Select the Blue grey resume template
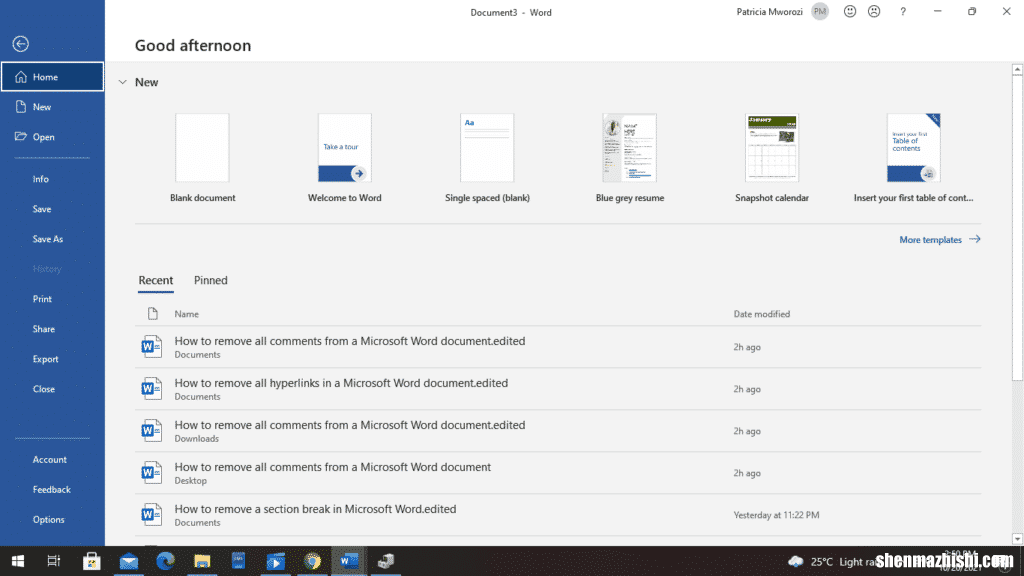The height and width of the screenshot is (576, 1024). click(x=630, y=158)
